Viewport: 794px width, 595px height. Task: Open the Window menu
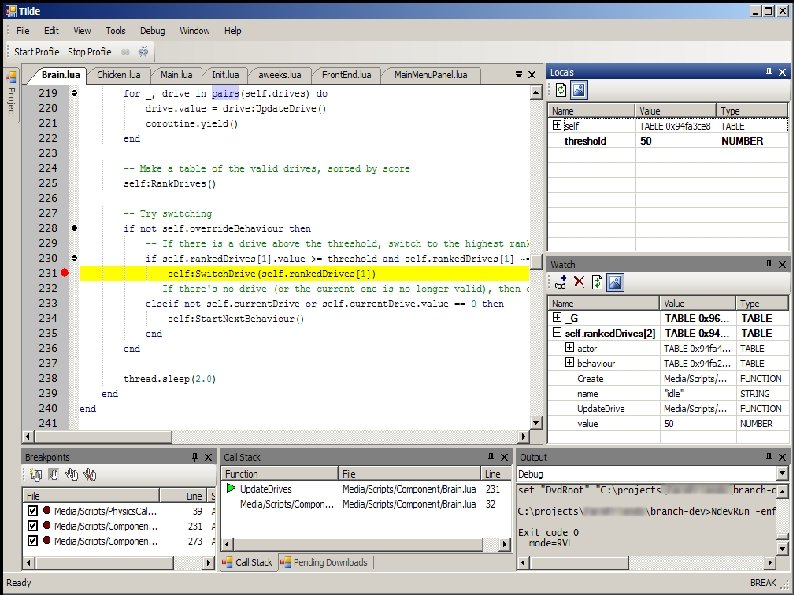(194, 30)
